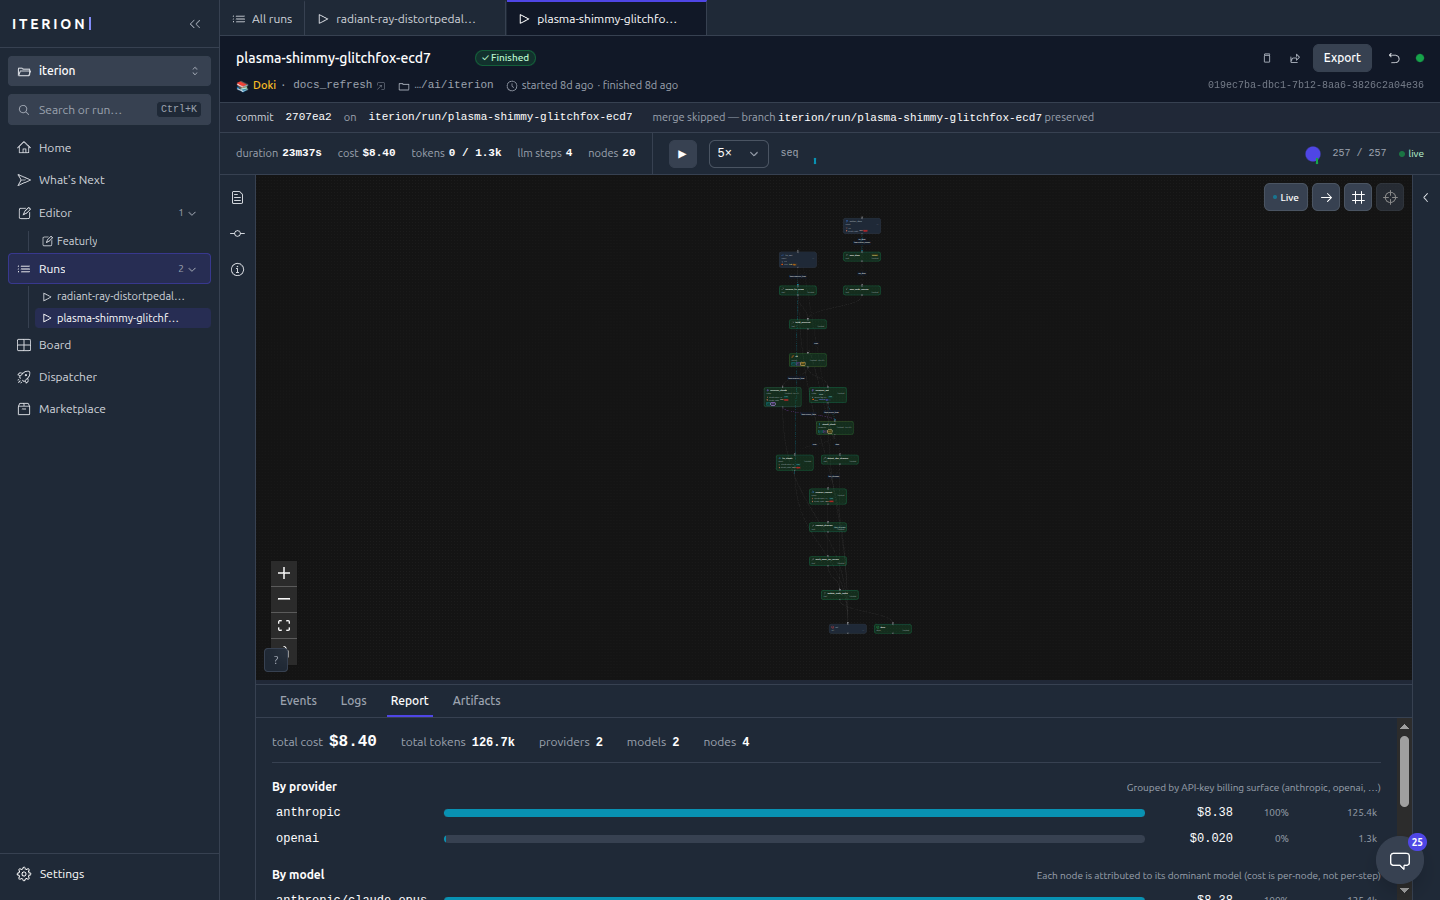This screenshot has width=1440, height=900.
Task: Click the anthropic provider cost bar
Action: 794,813
